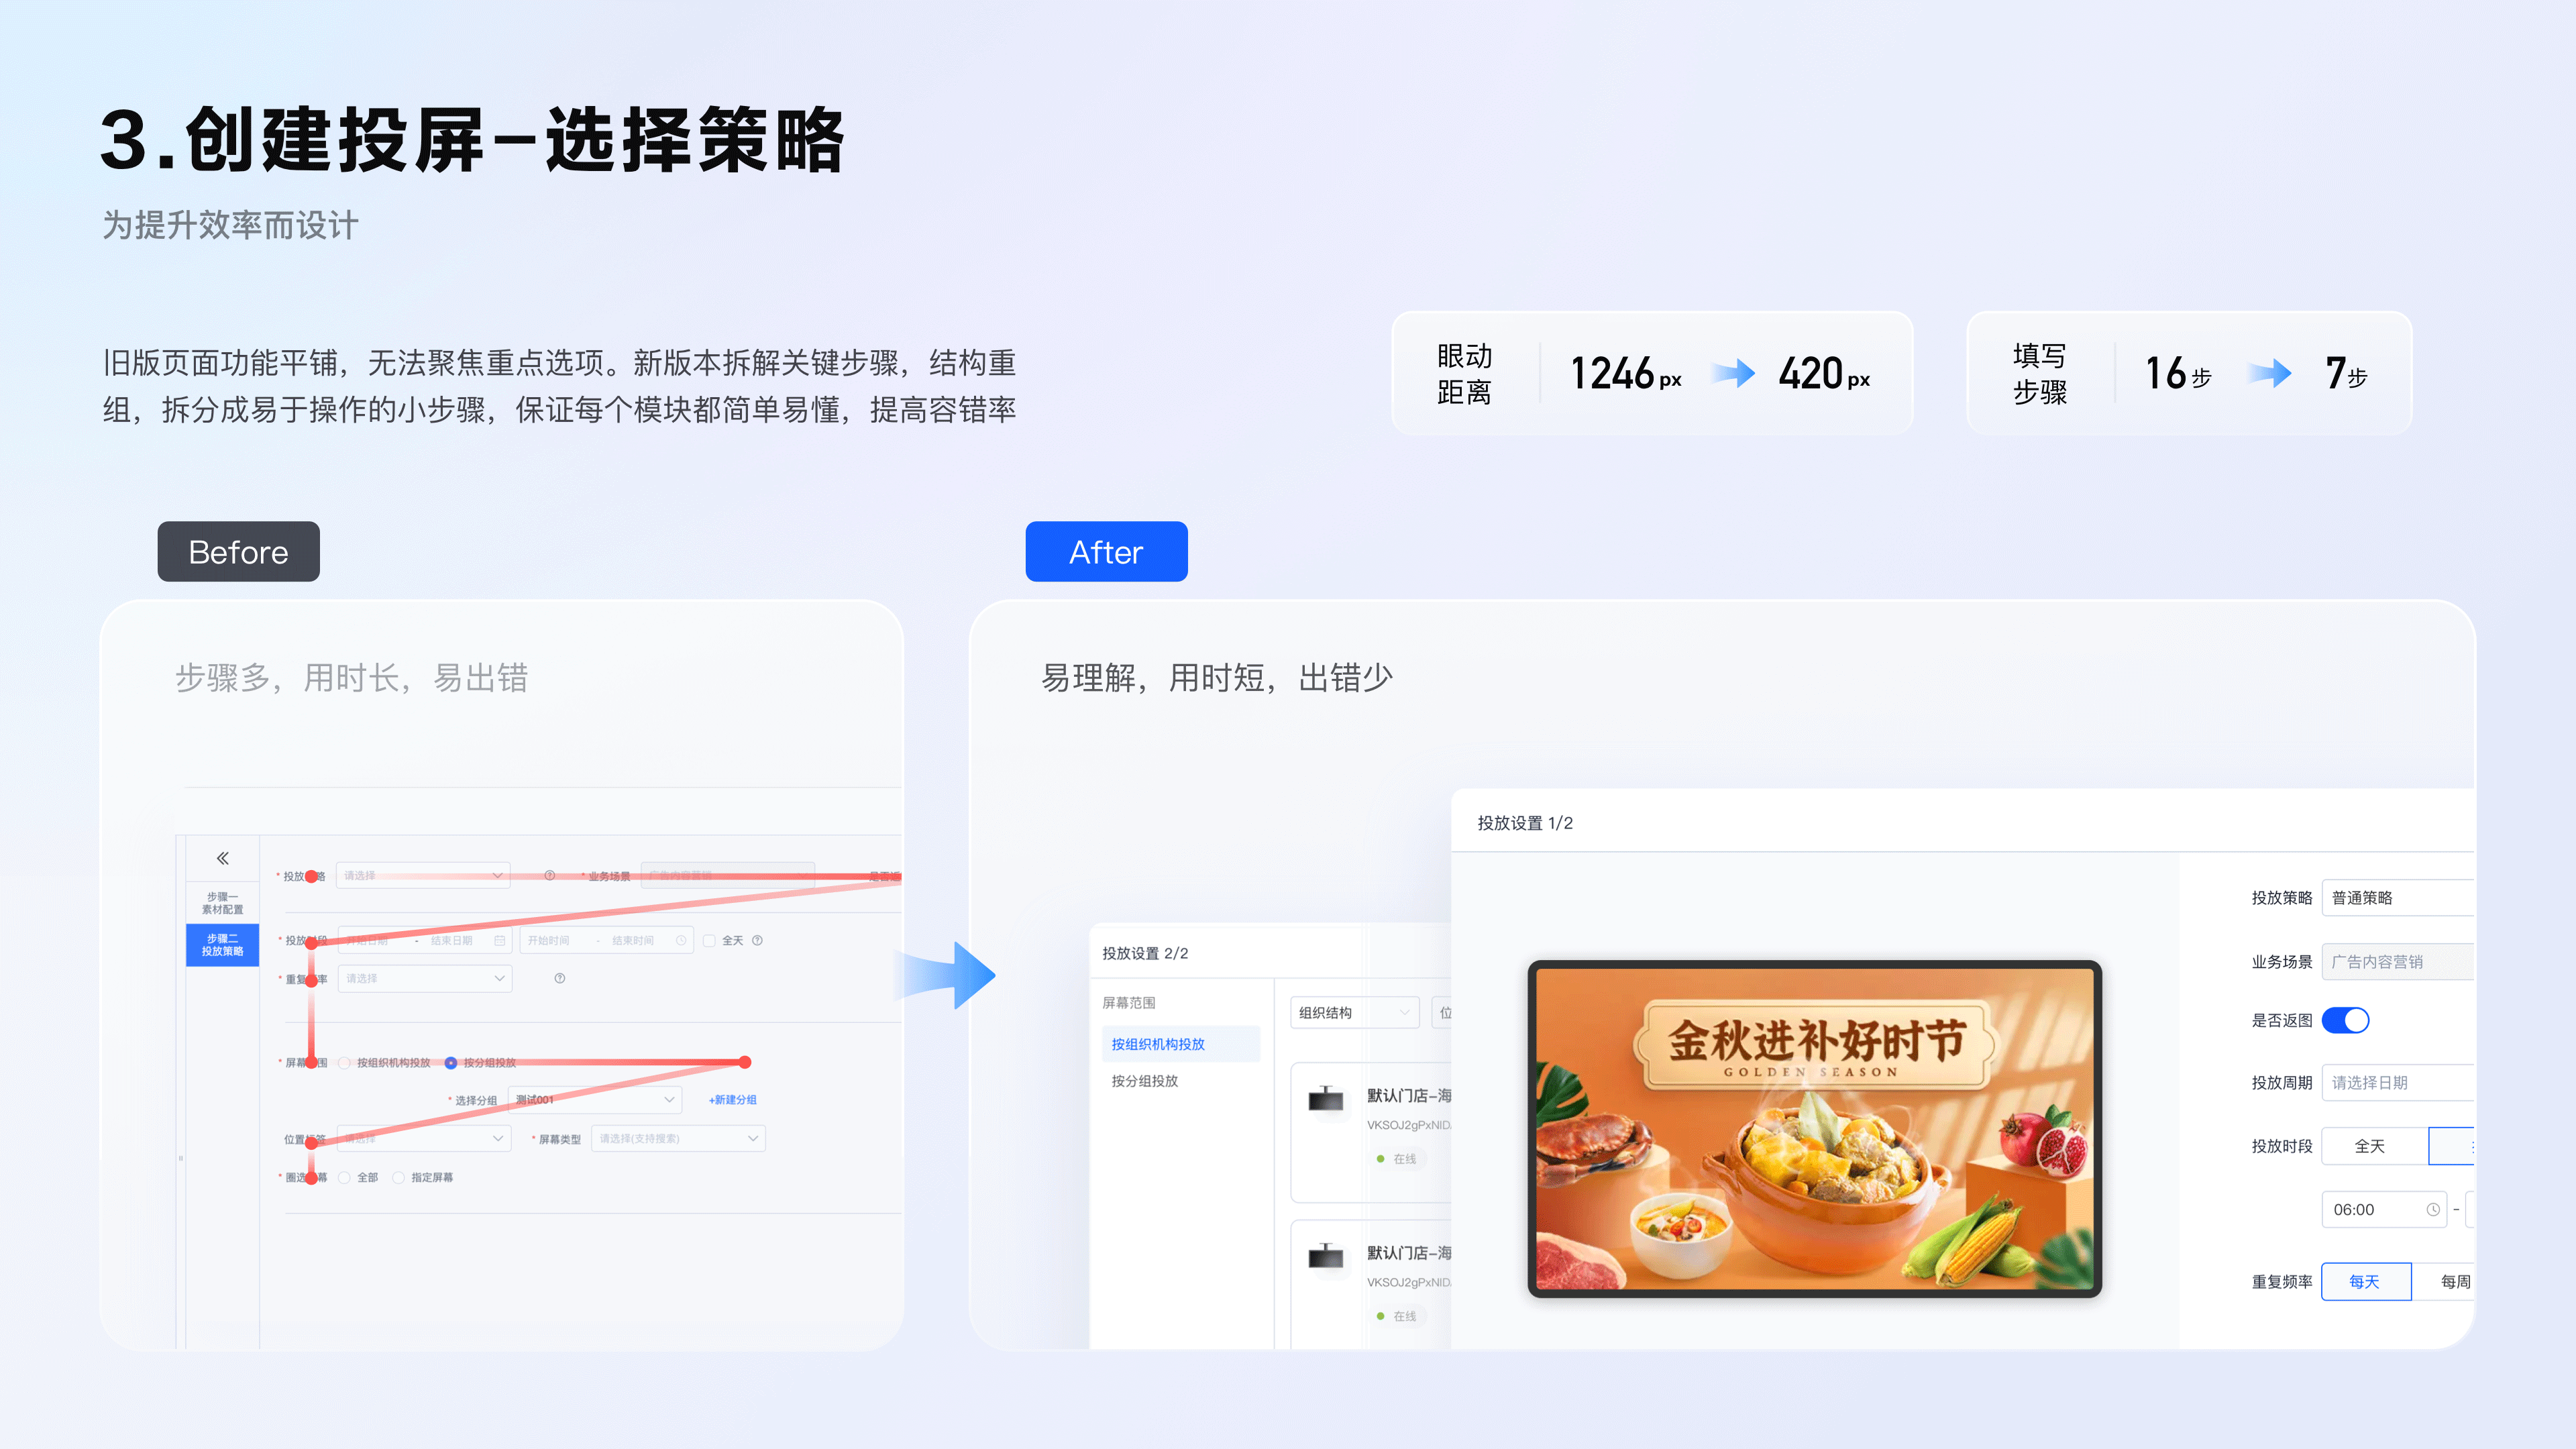Viewport: 2576px width, 1449px height.
Task: Click clock icon in the 06:00 time field
Action: pyautogui.click(x=2432, y=1209)
